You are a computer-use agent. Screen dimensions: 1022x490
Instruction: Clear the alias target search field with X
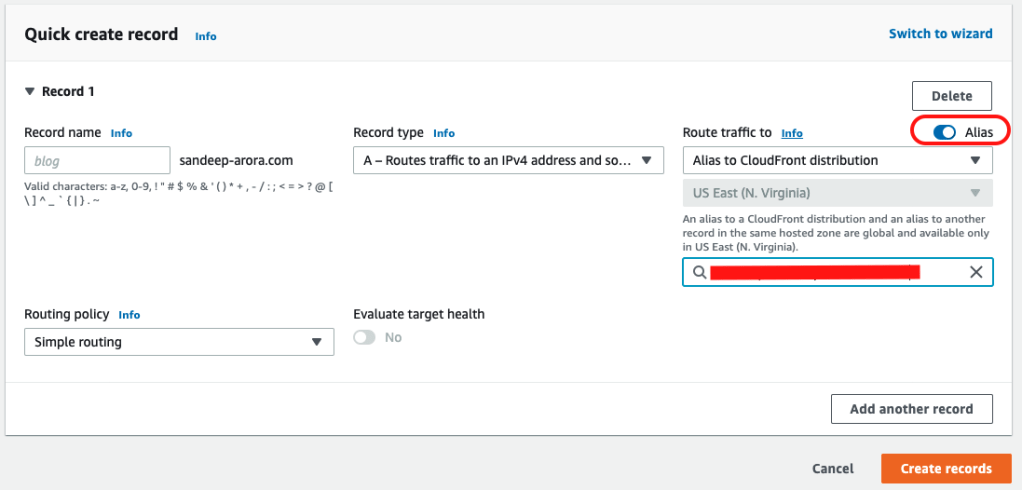976,272
